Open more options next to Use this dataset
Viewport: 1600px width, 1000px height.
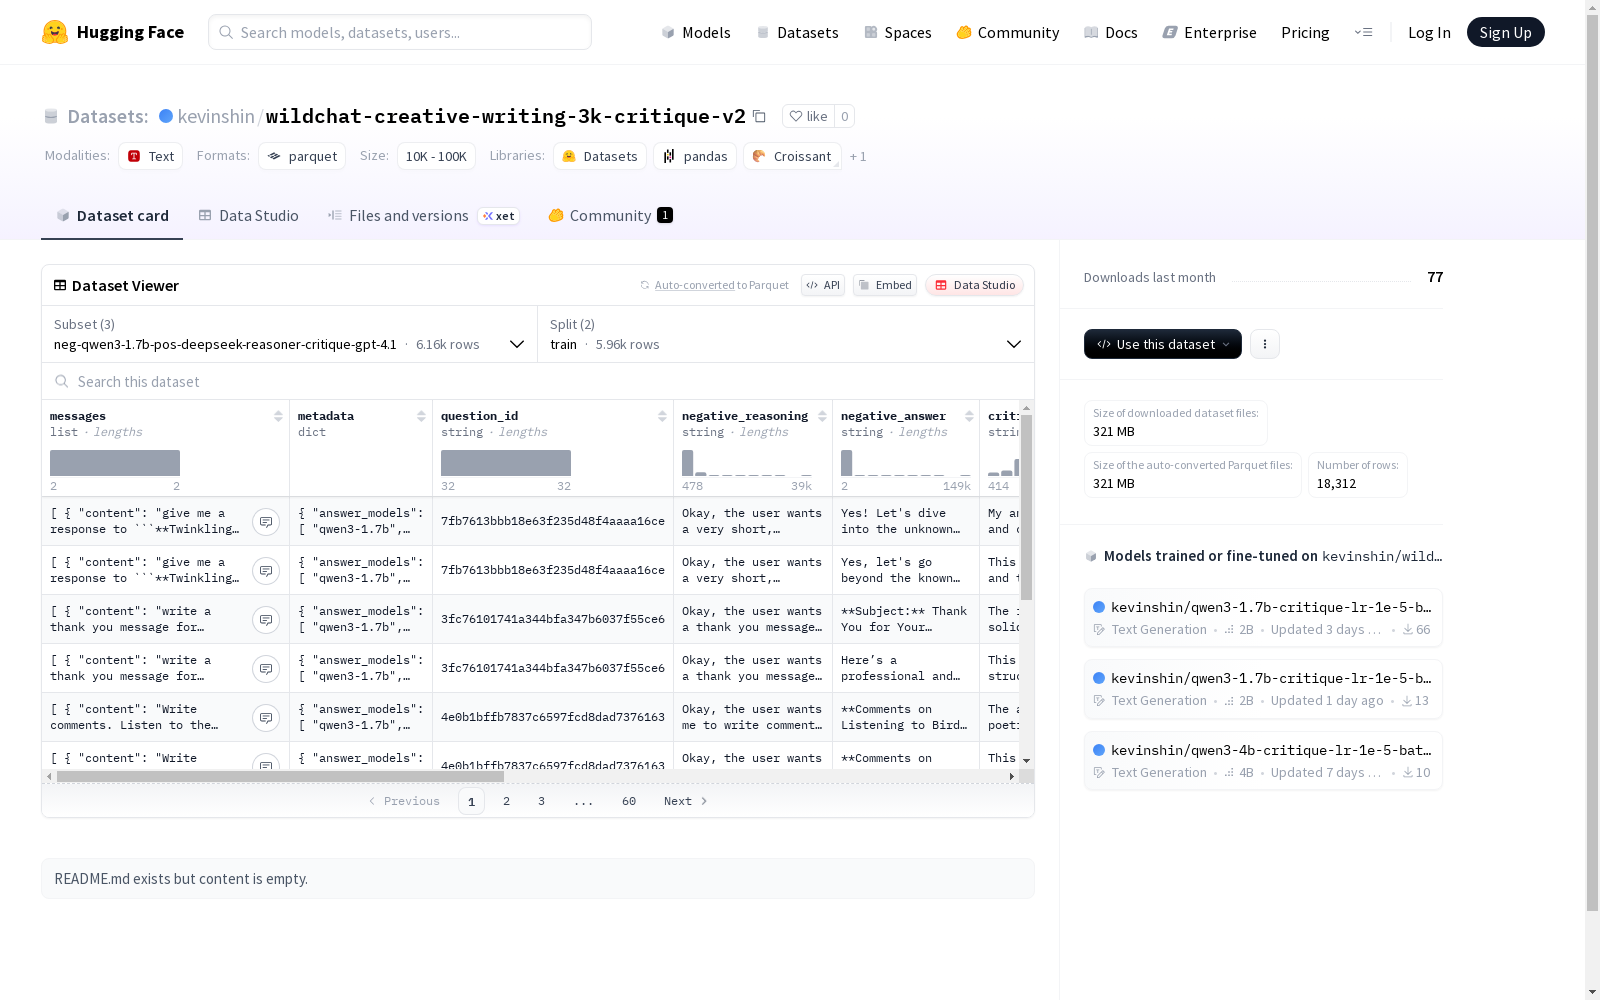point(1265,344)
